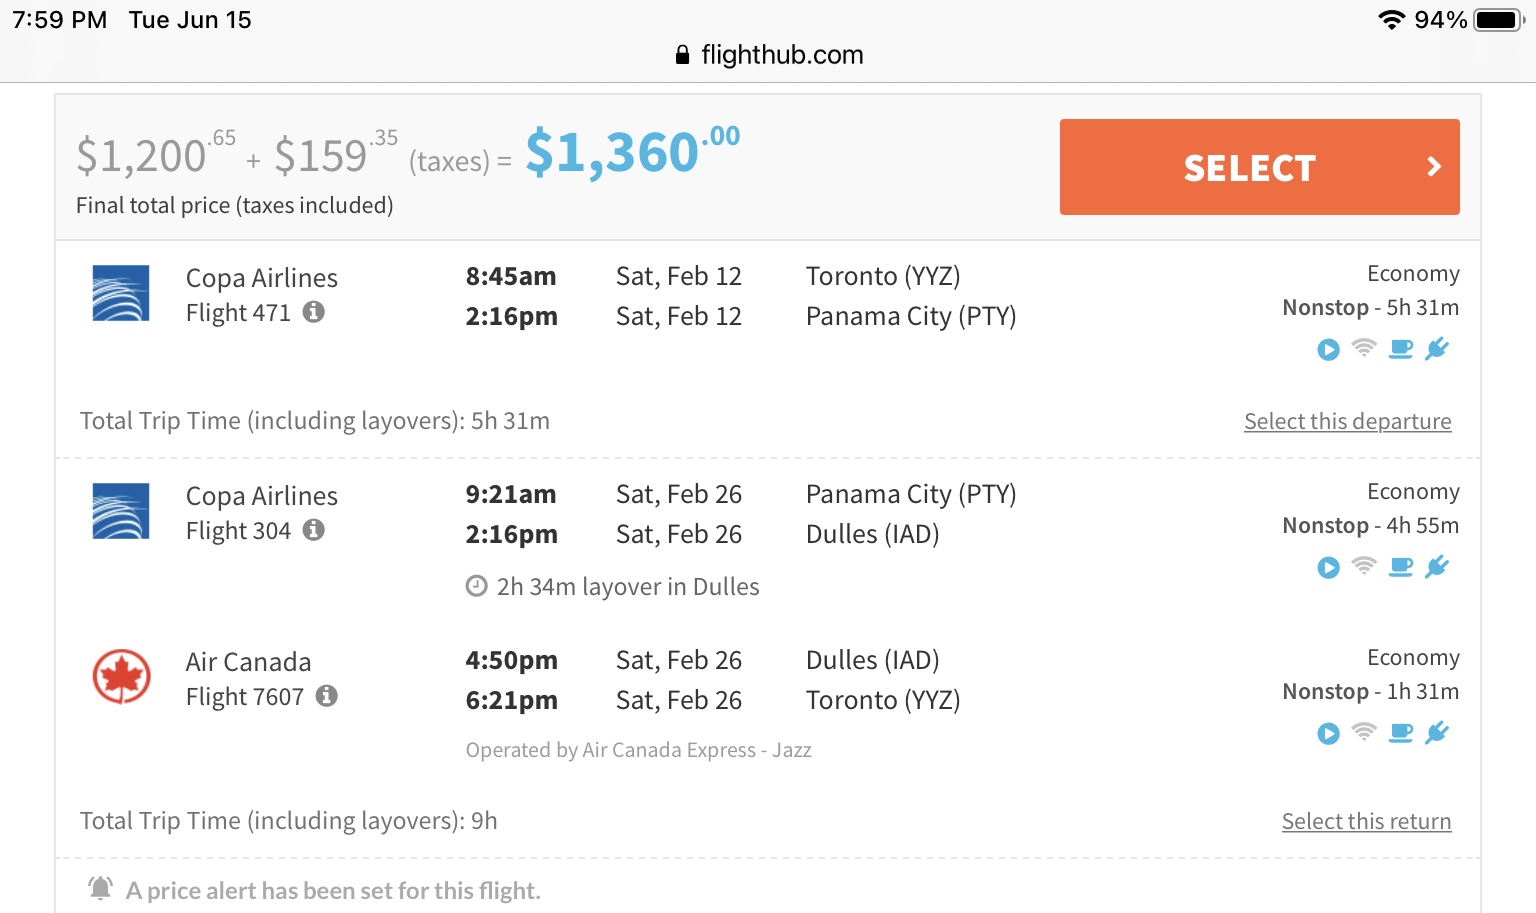The width and height of the screenshot is (1536, 913).
Task: Click the Wi-Fi amenity icon for Flight 471
Action: (1364, 348)
